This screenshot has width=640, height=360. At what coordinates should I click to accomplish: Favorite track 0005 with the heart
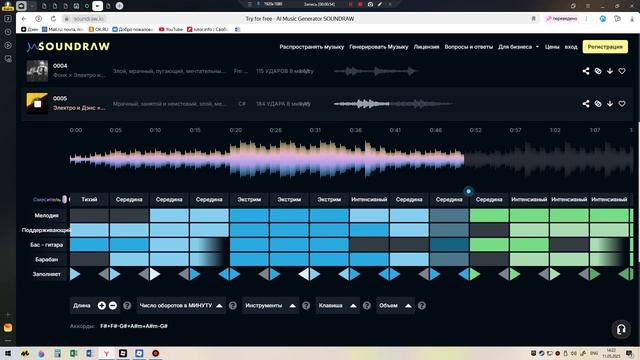[622, 104]
